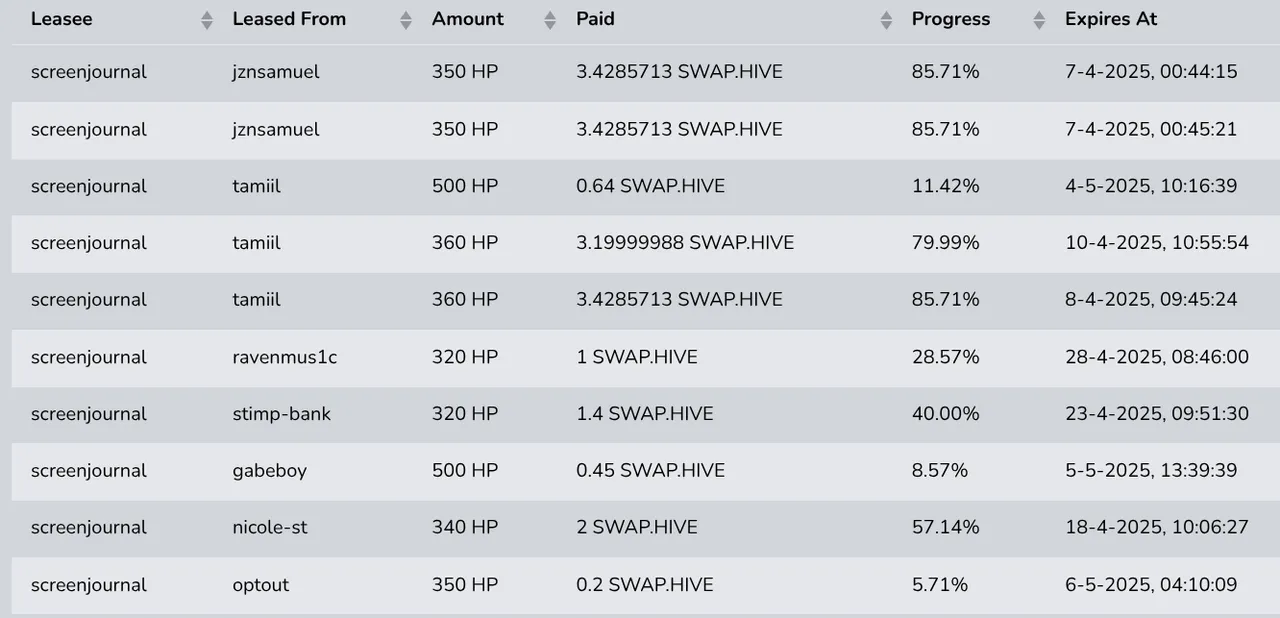
Task: Sort by Progress using its arrow icon
Action: click(x=1039, y=20)
